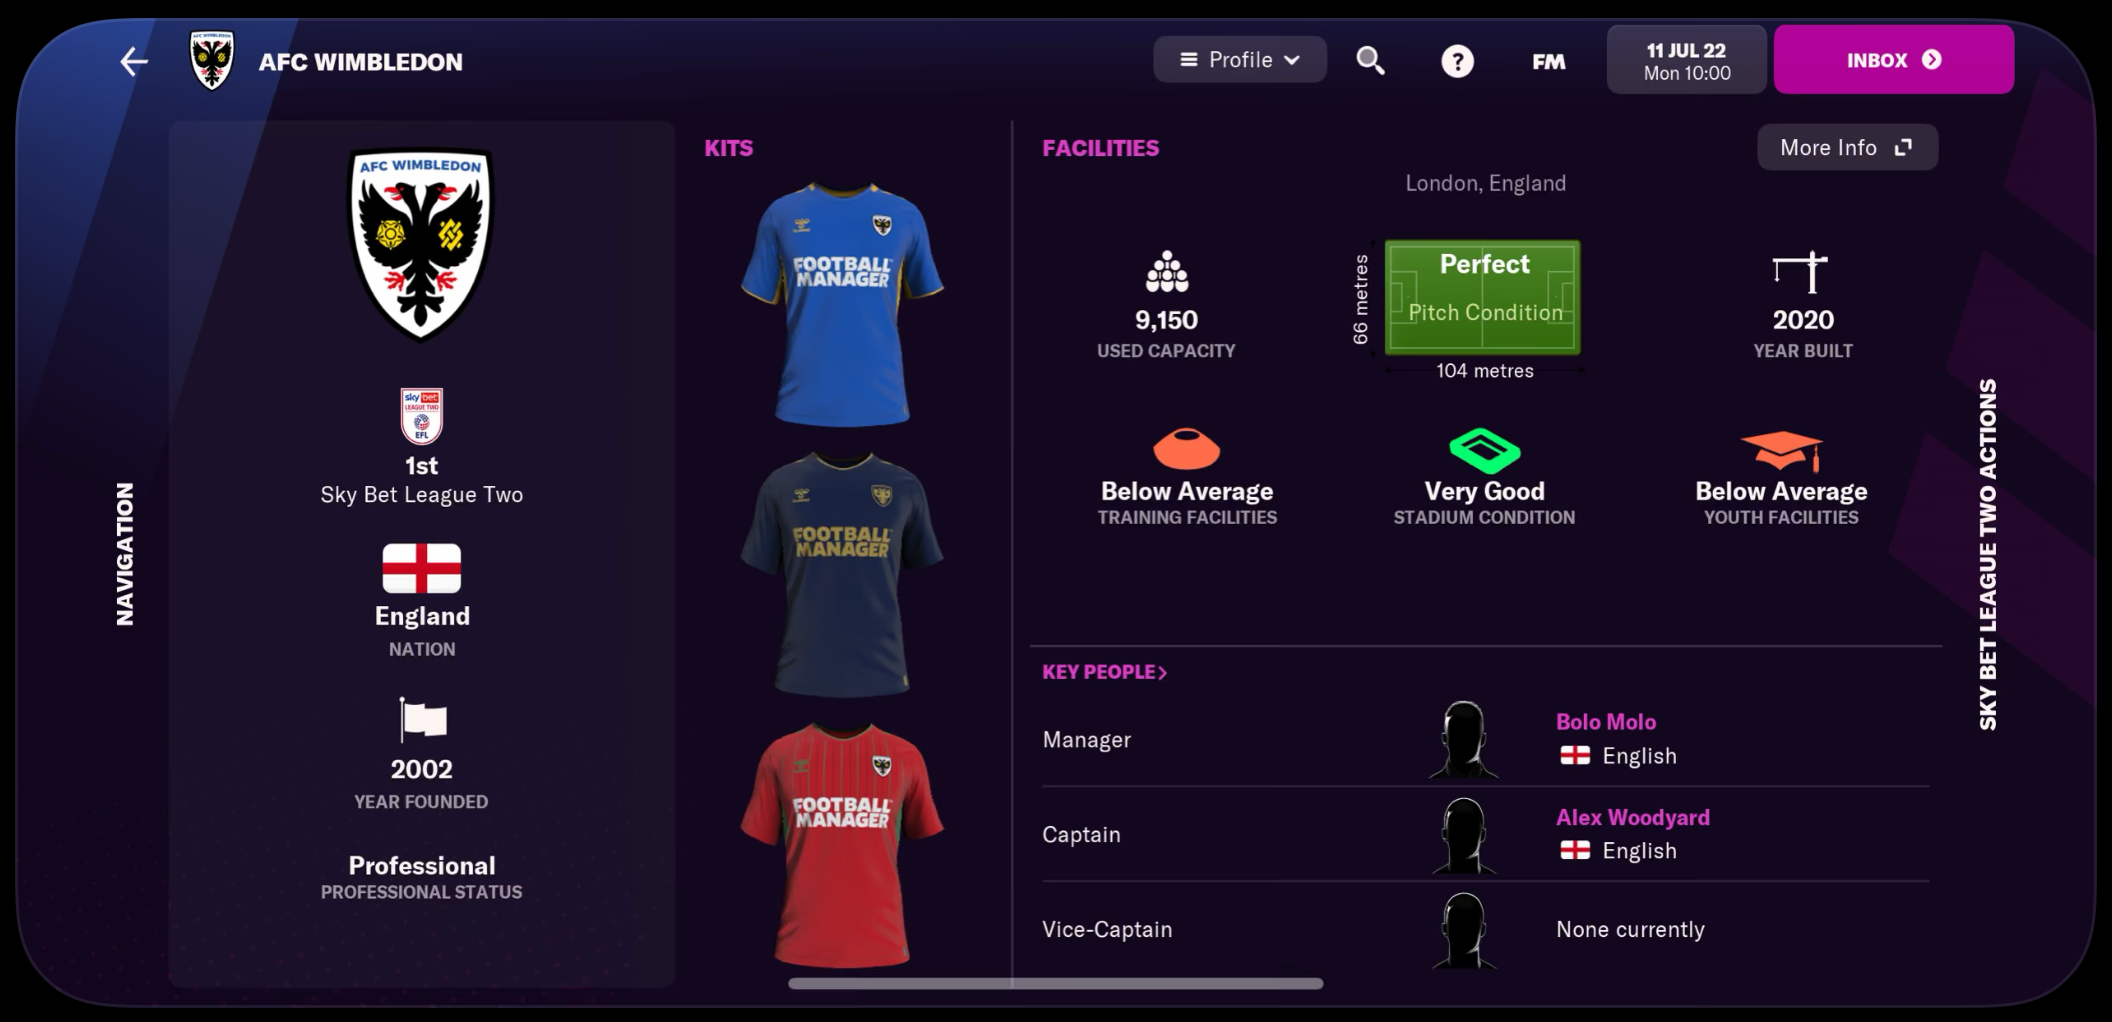Image resolution: width=2112 pixels, height=1022 pixels.
Task: Select the red third kit shirt
Action: [x=842, y=845]
